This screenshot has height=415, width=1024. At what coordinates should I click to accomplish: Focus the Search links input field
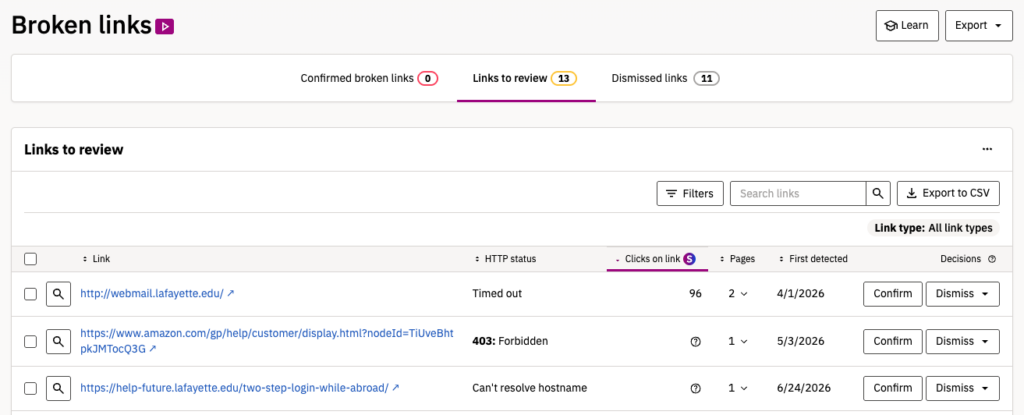(798, 193)
